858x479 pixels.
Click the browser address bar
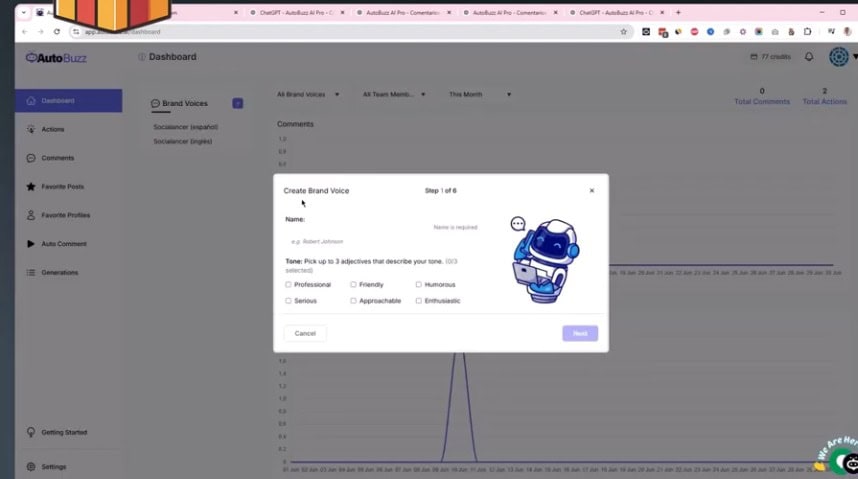pos(350,32)
